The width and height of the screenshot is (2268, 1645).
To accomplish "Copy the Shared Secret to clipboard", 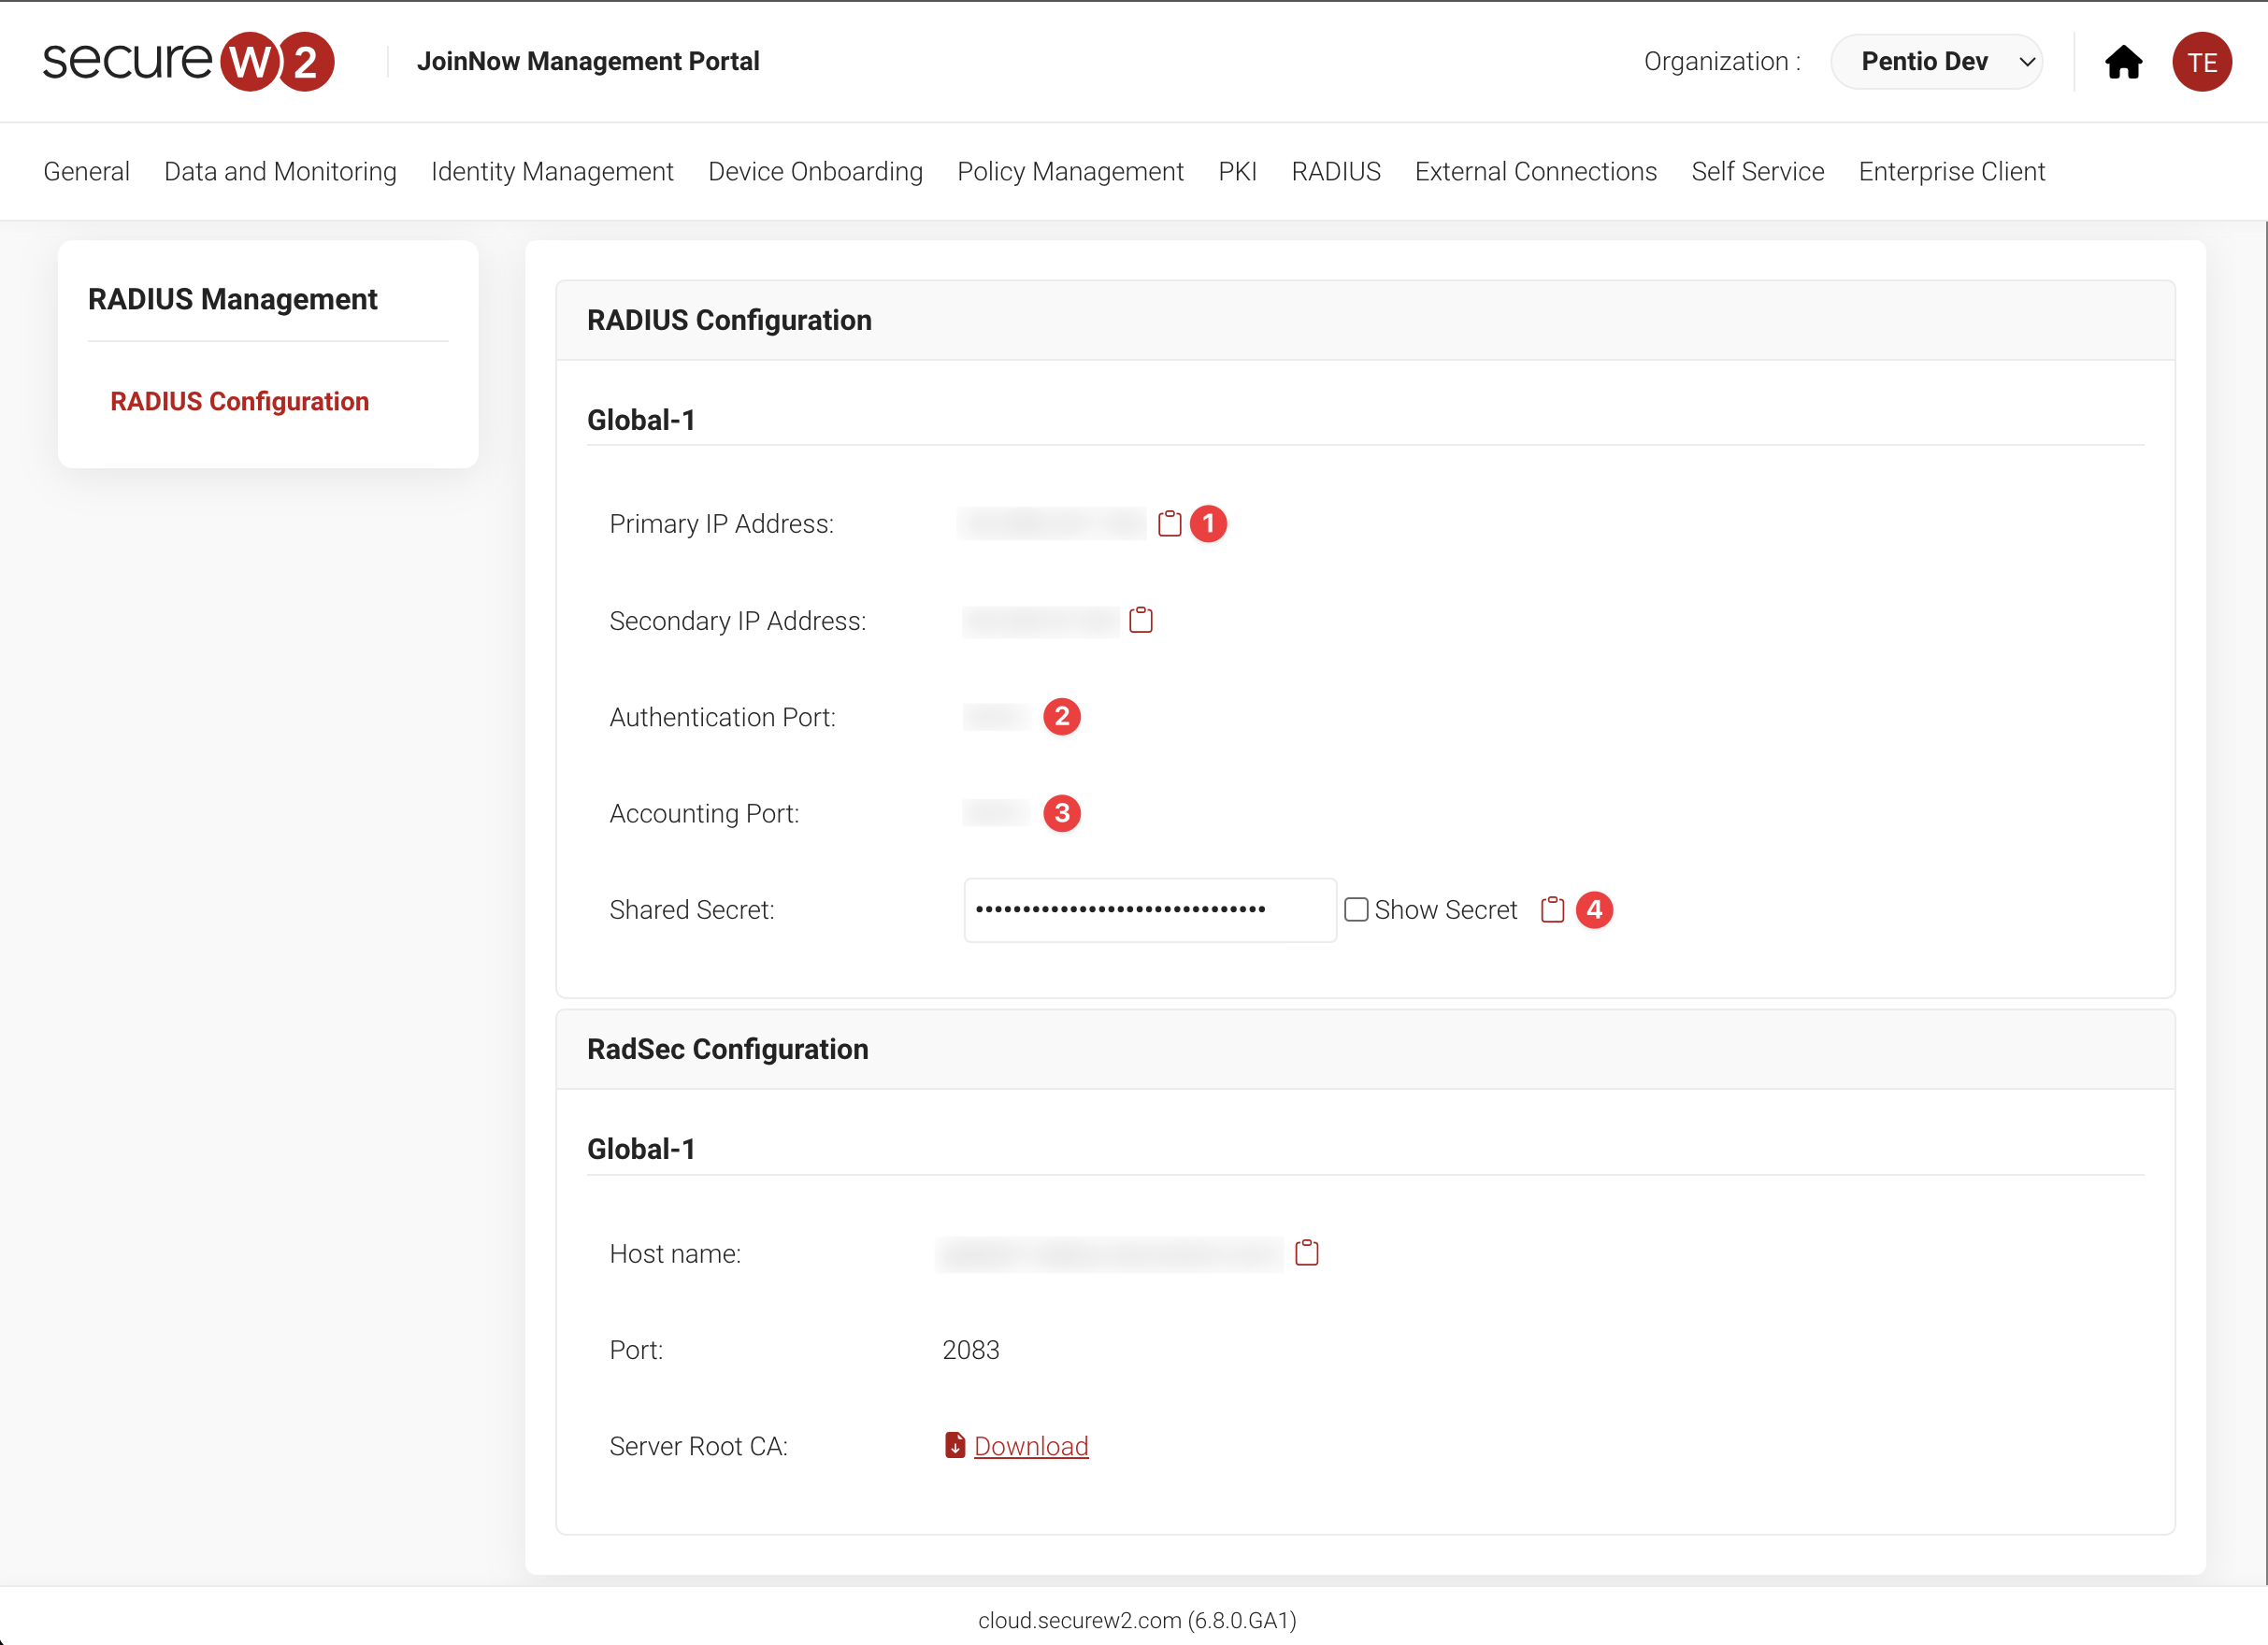I will tap(1552, 909).
